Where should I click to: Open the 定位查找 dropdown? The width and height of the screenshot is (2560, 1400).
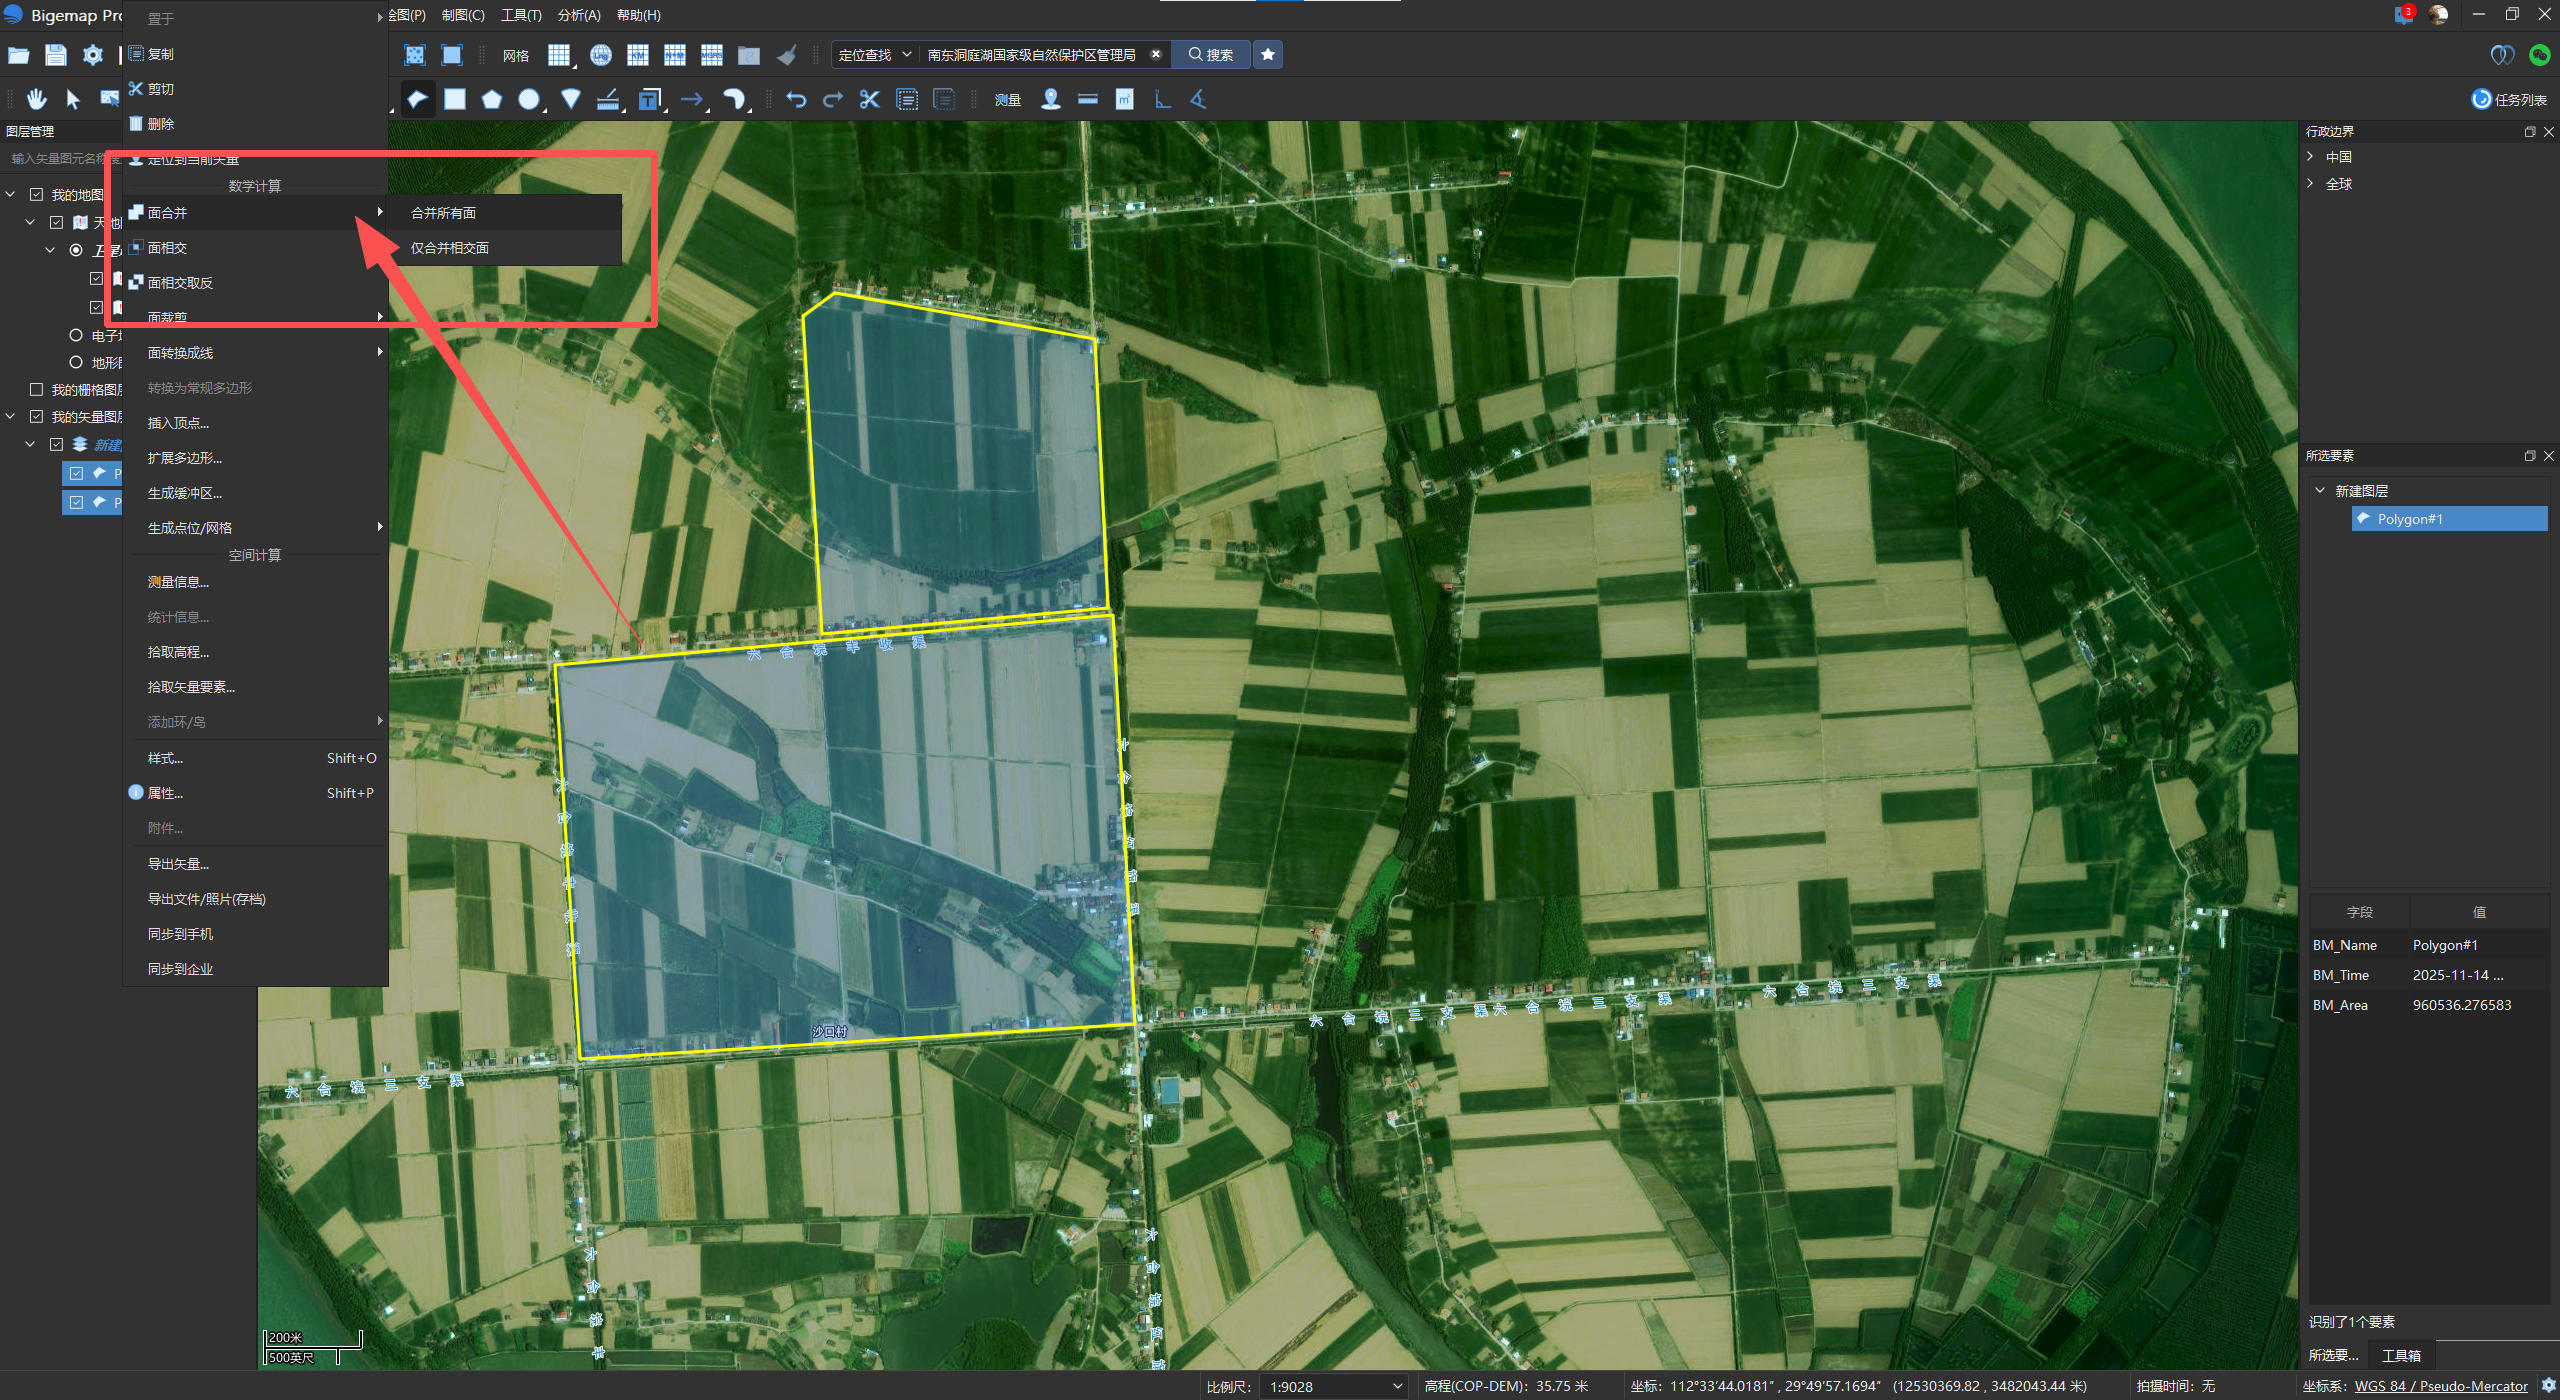click(x=875, y=55)
